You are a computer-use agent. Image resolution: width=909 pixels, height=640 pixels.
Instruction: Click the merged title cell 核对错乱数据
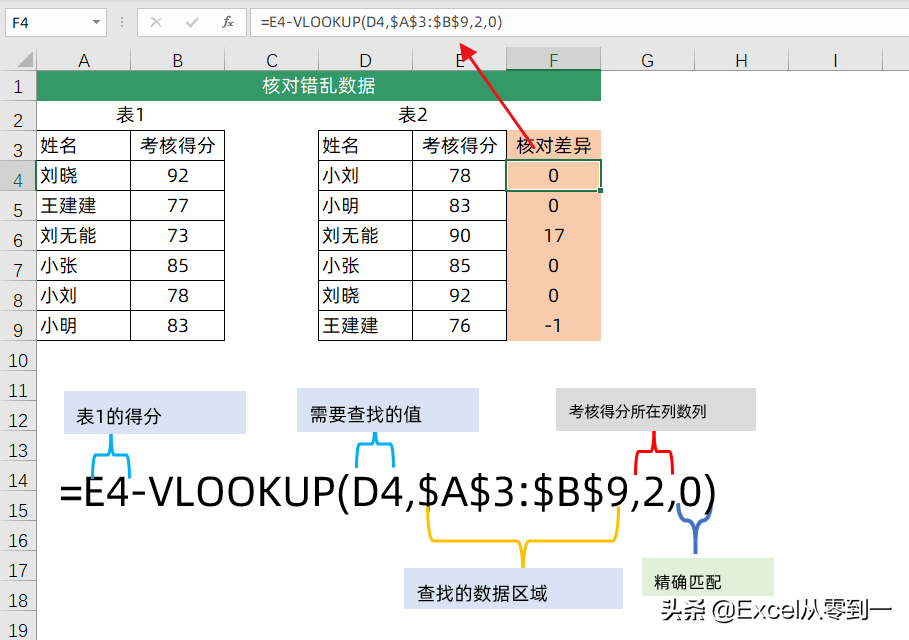click(x=319, y=86)
